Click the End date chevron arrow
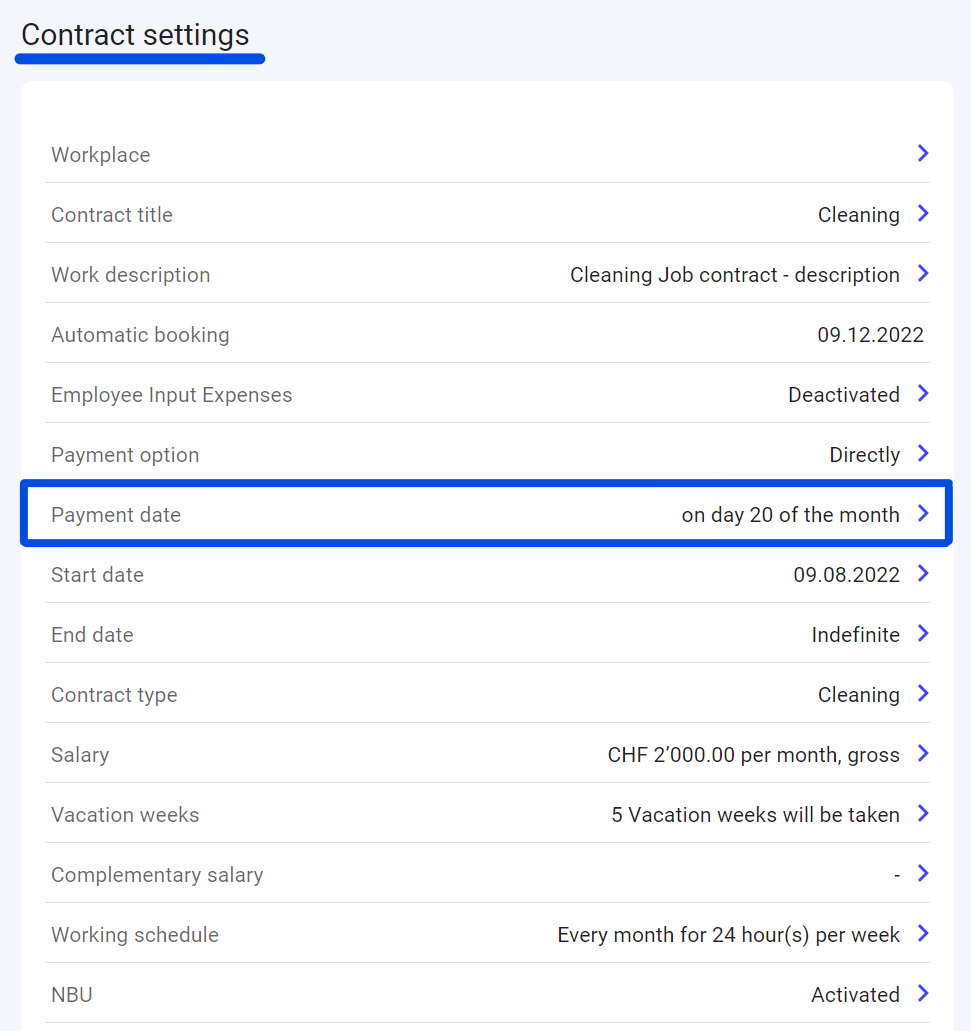 pyautogui.click(x=923, y=633)
